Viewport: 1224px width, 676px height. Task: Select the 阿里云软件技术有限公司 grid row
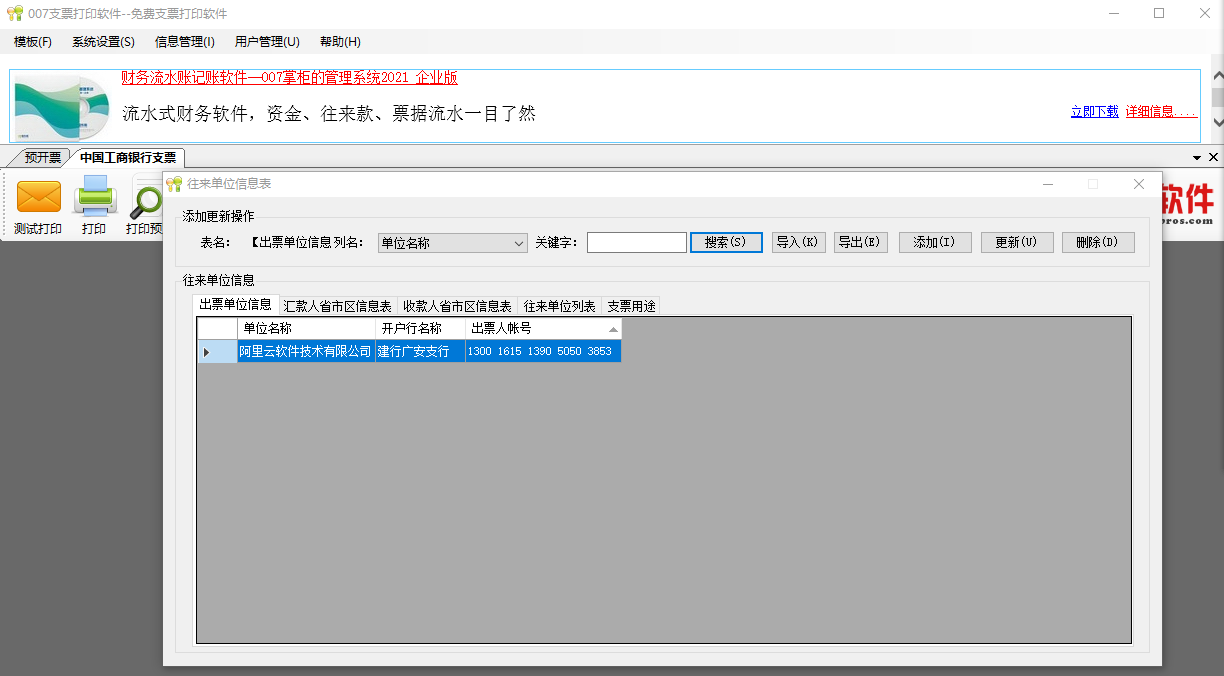click(305, 351)
